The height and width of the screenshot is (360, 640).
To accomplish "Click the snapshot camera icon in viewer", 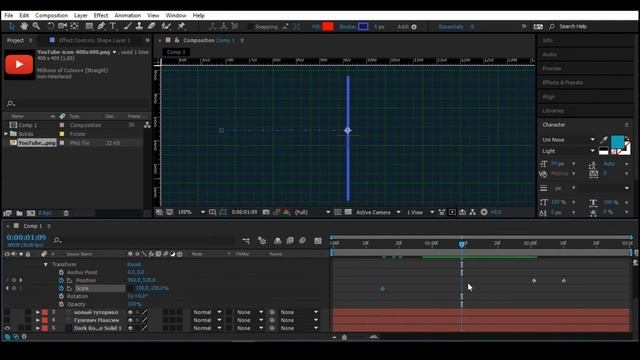I will point(266,212).
